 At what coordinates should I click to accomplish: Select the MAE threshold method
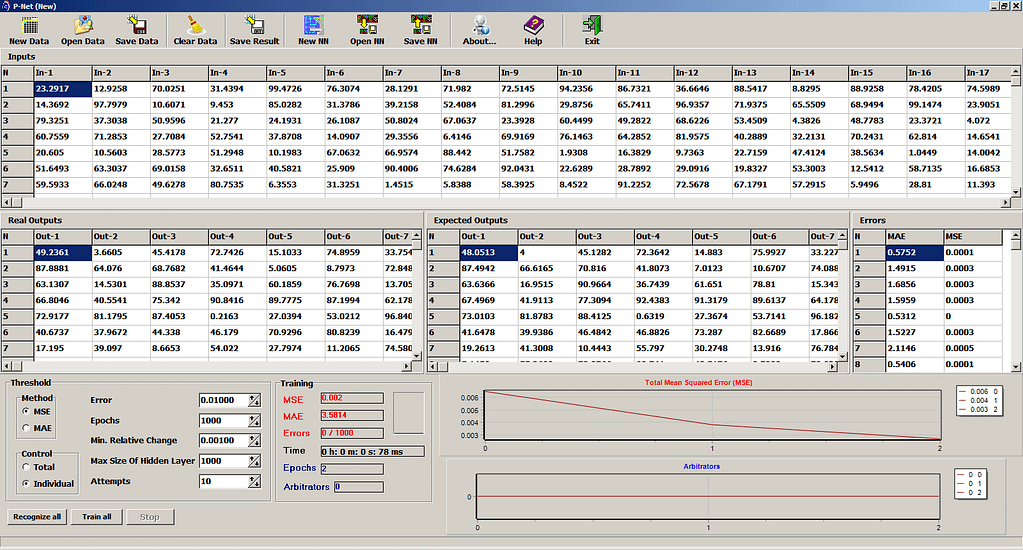(x=26, y=428)
